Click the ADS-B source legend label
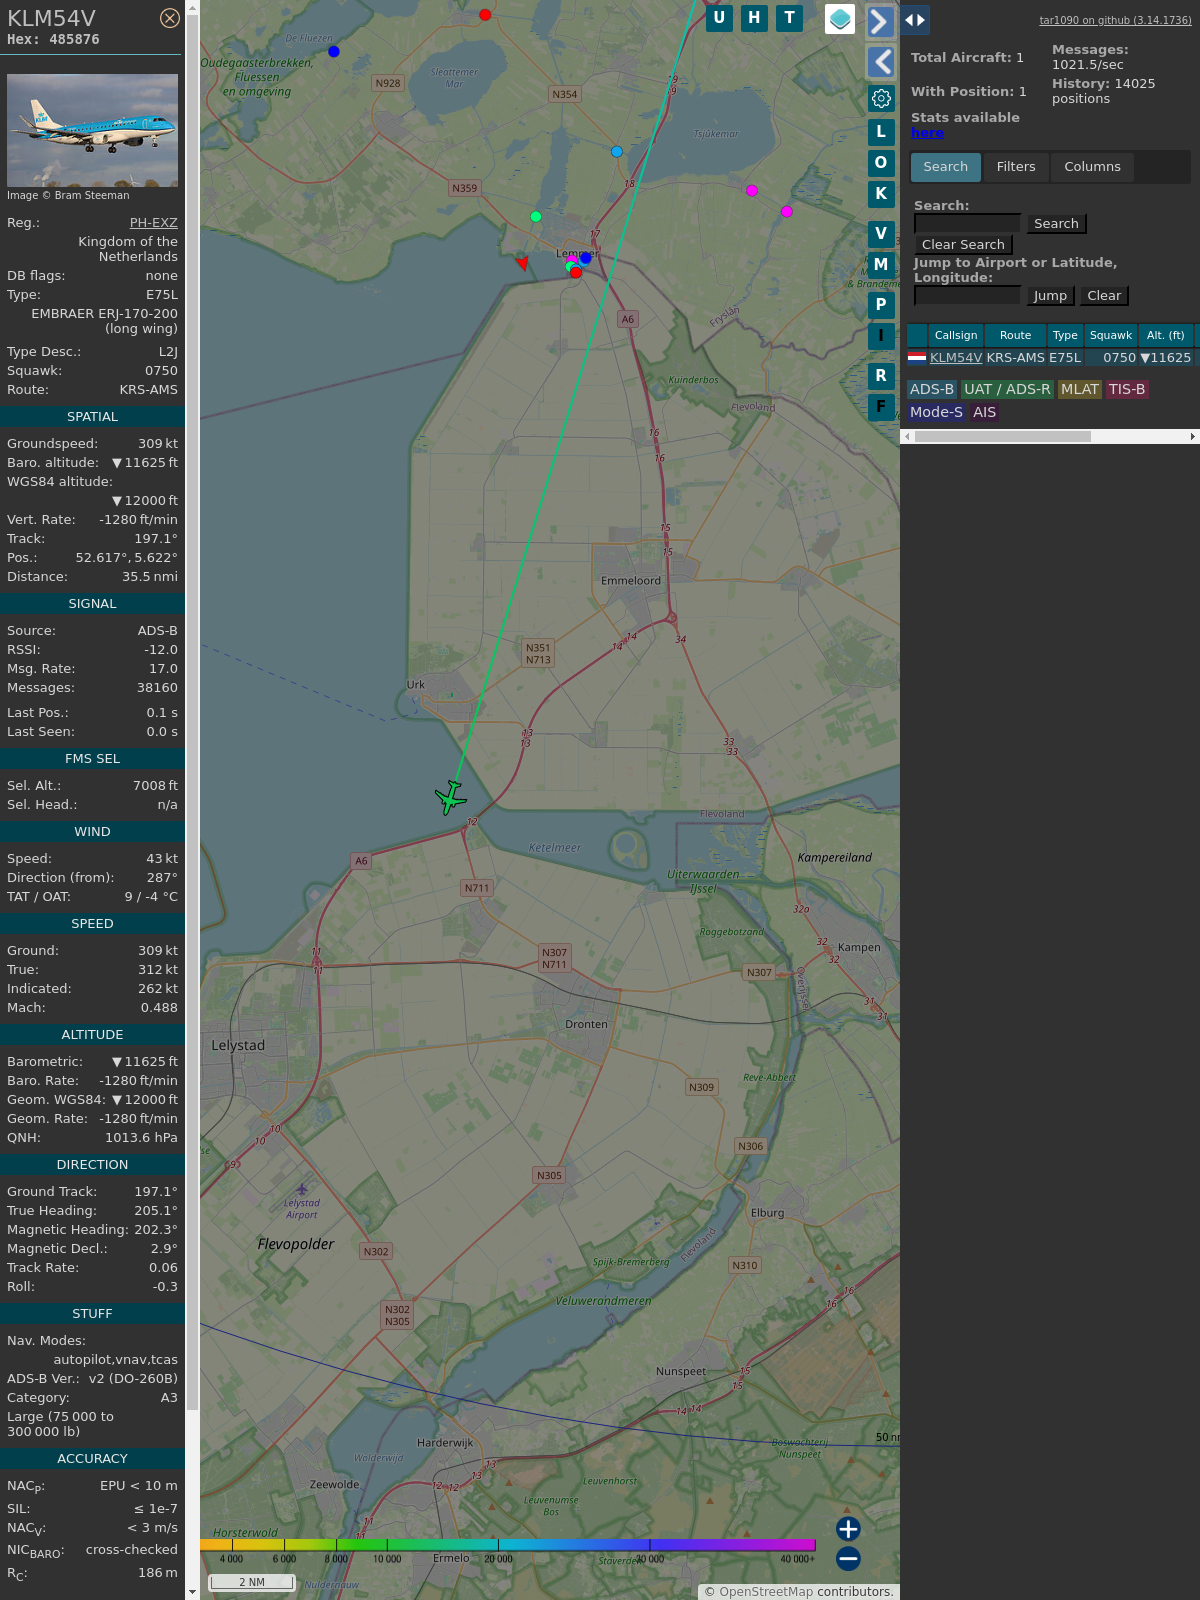 coord(932,390)
